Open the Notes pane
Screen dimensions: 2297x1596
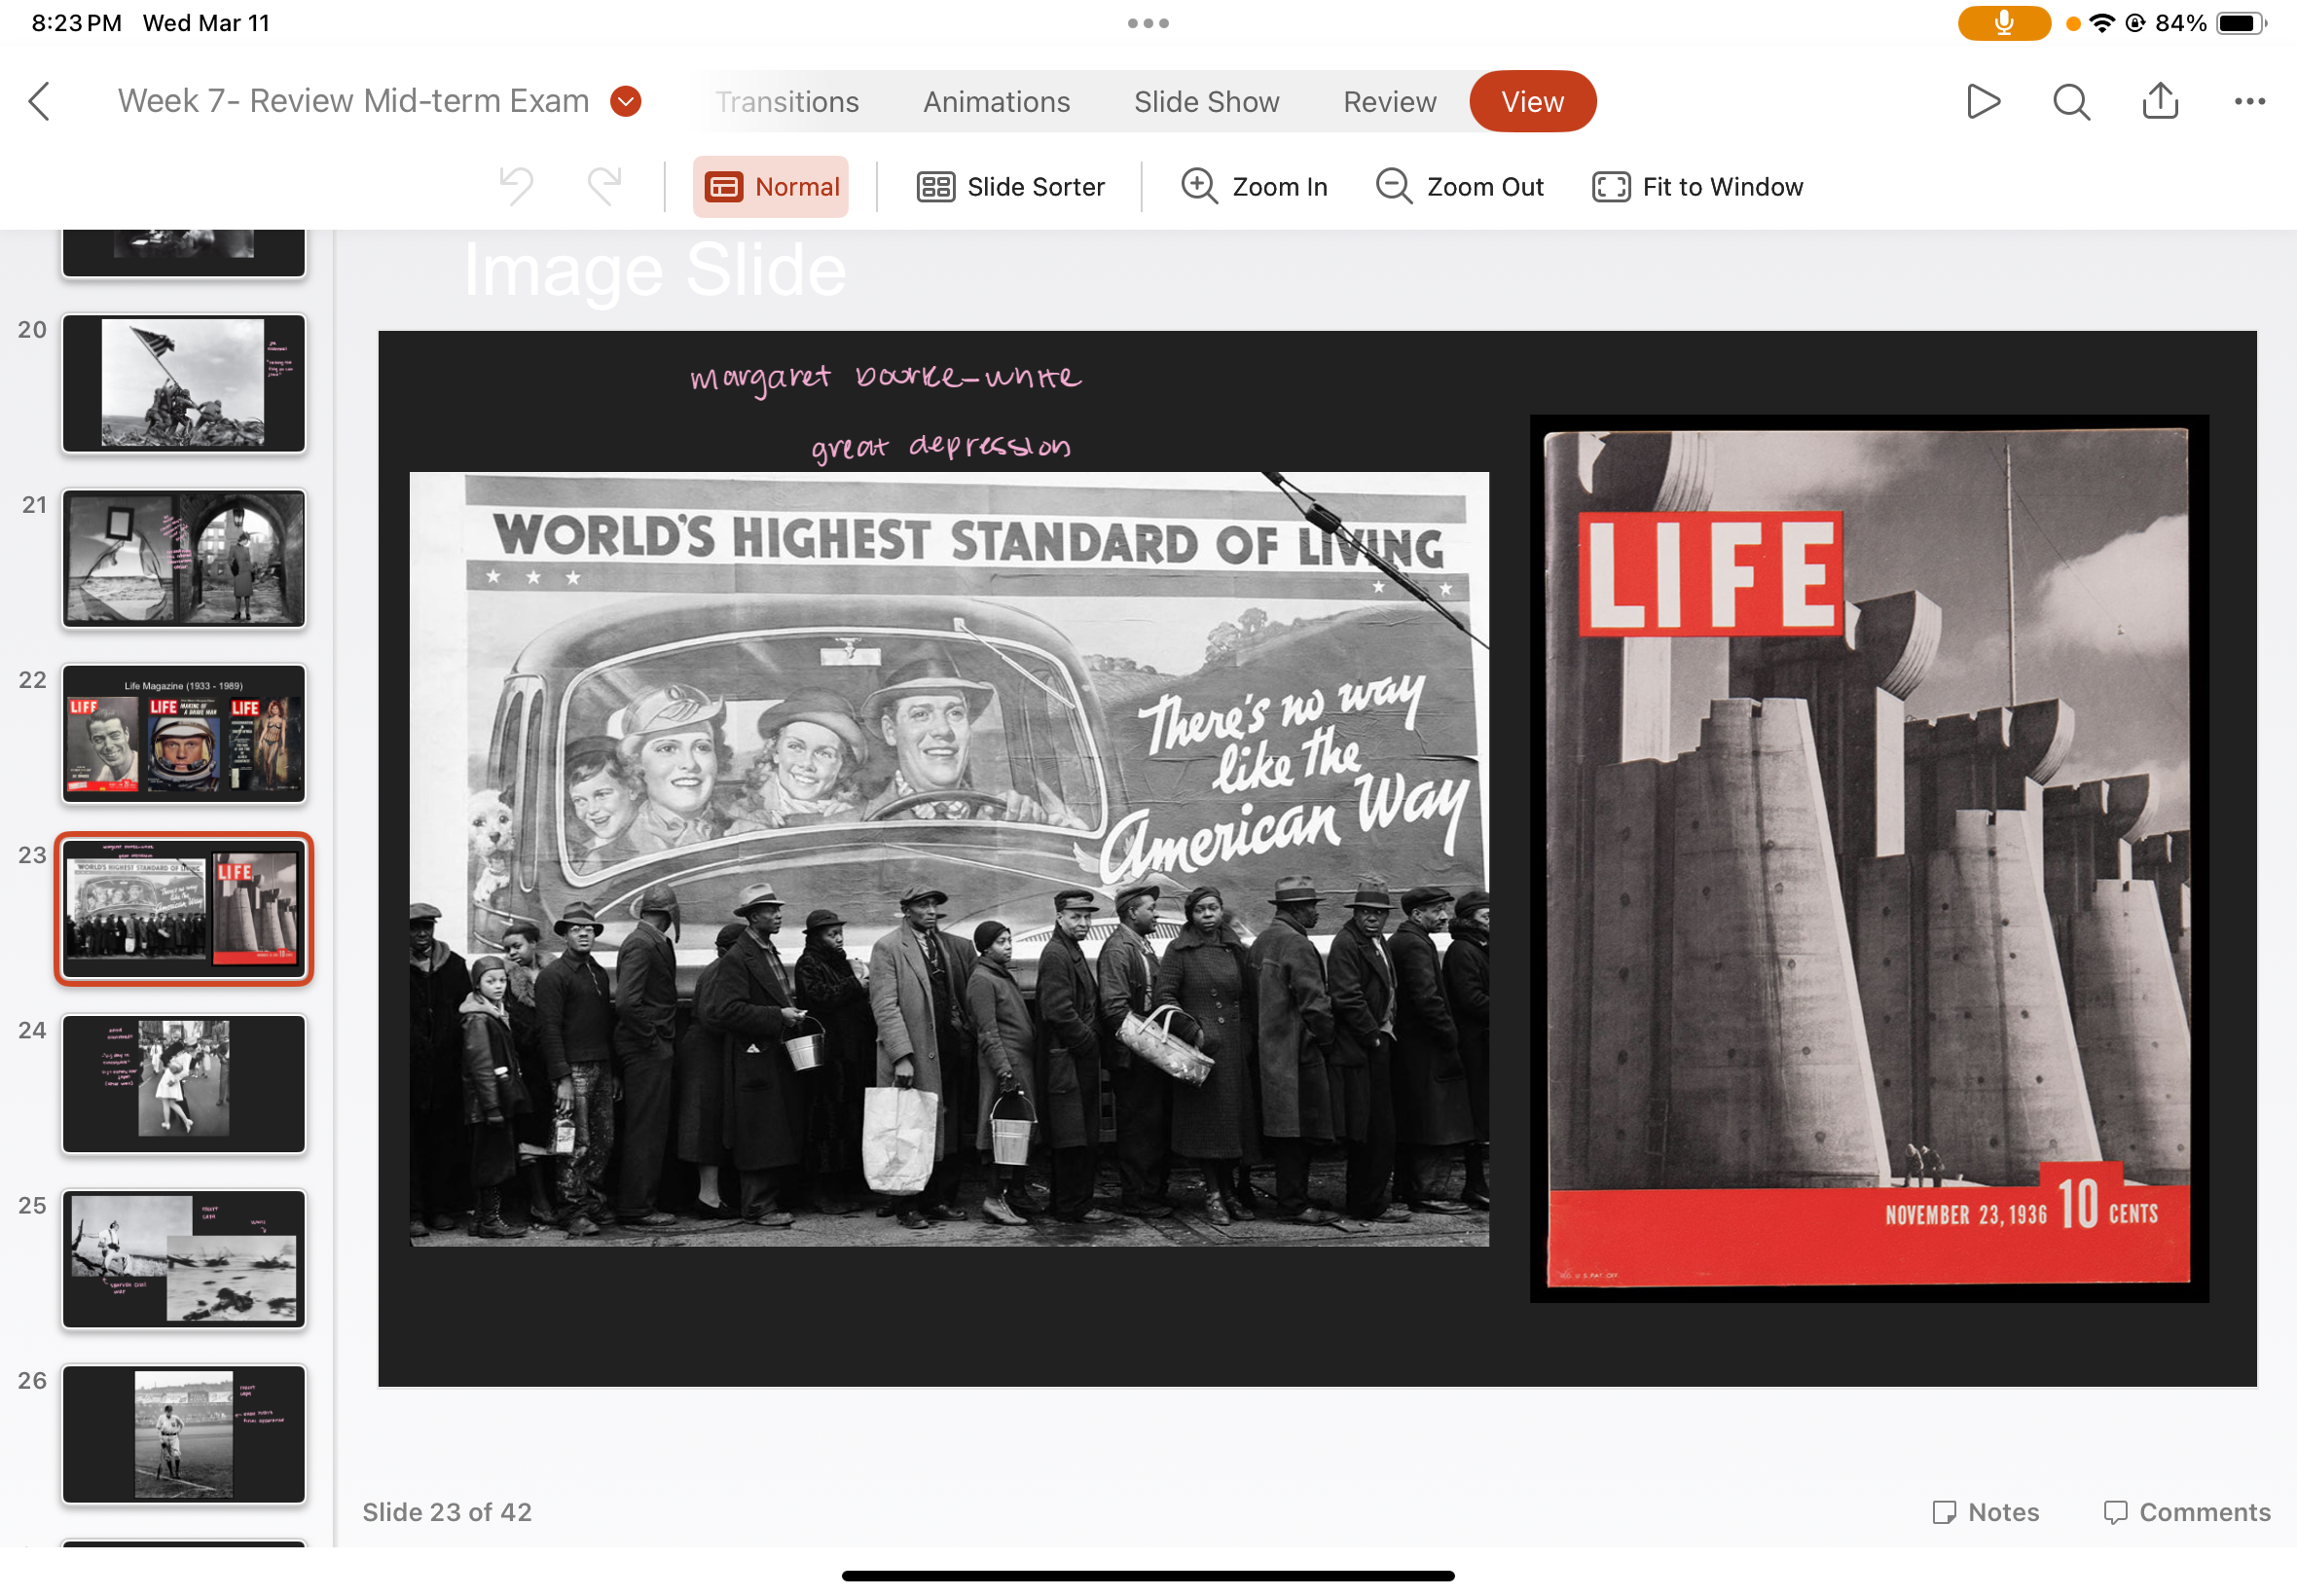tap(1985, 1511)
